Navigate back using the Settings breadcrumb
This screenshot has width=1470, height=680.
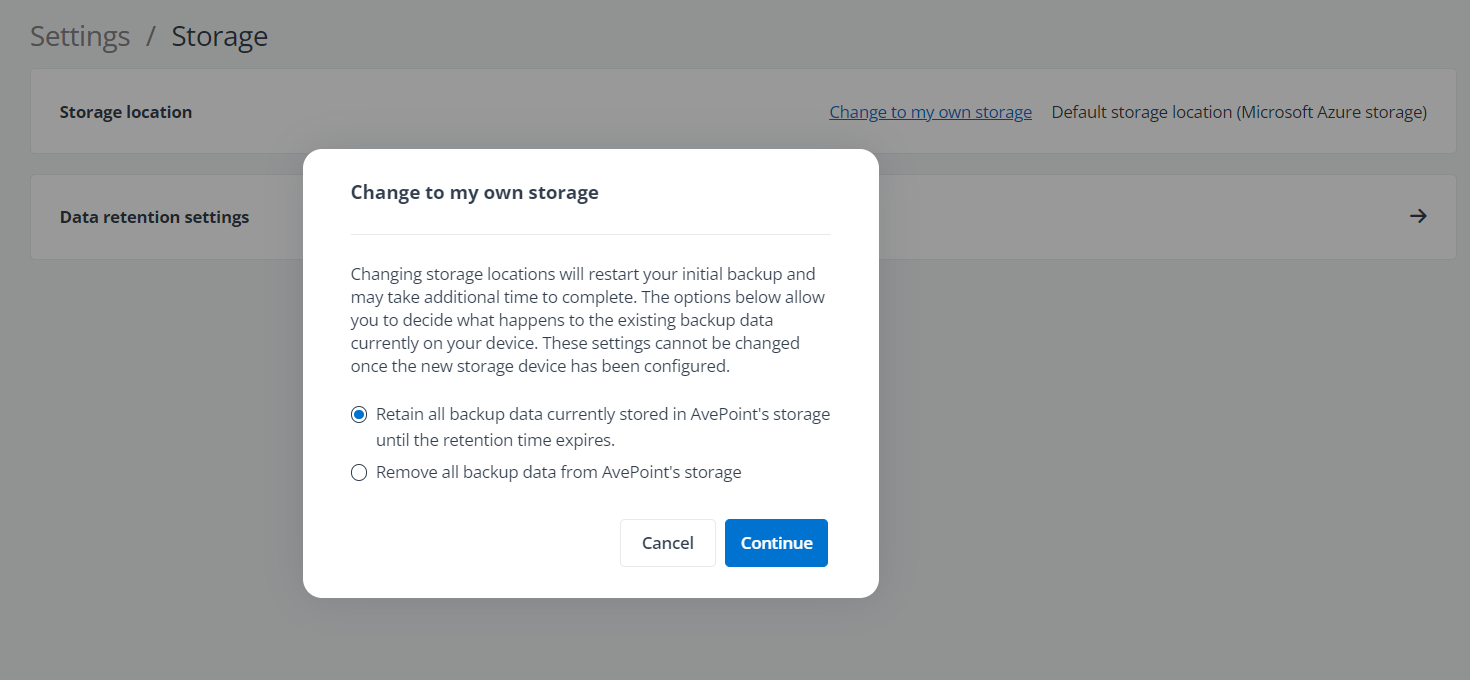[x=79, y=36]
